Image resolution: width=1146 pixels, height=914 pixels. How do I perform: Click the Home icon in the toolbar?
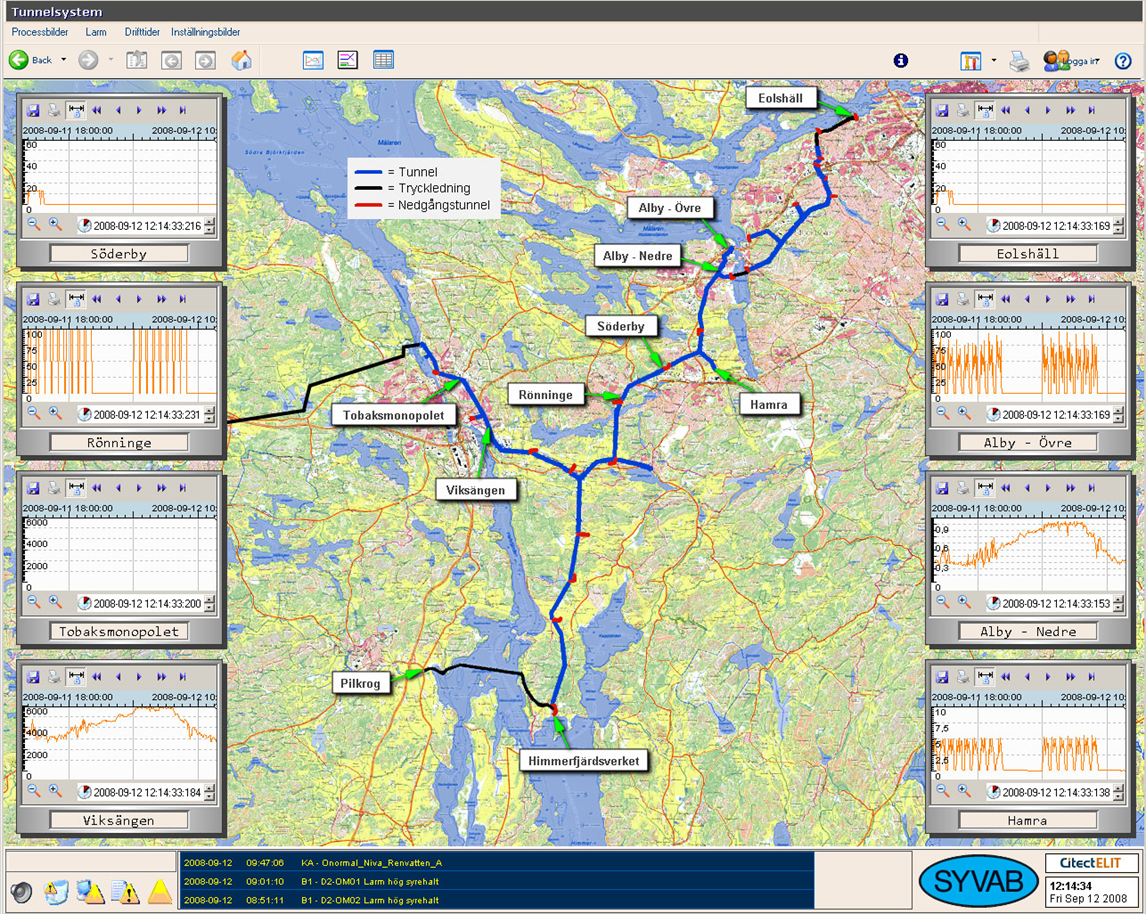coord(241,60)
